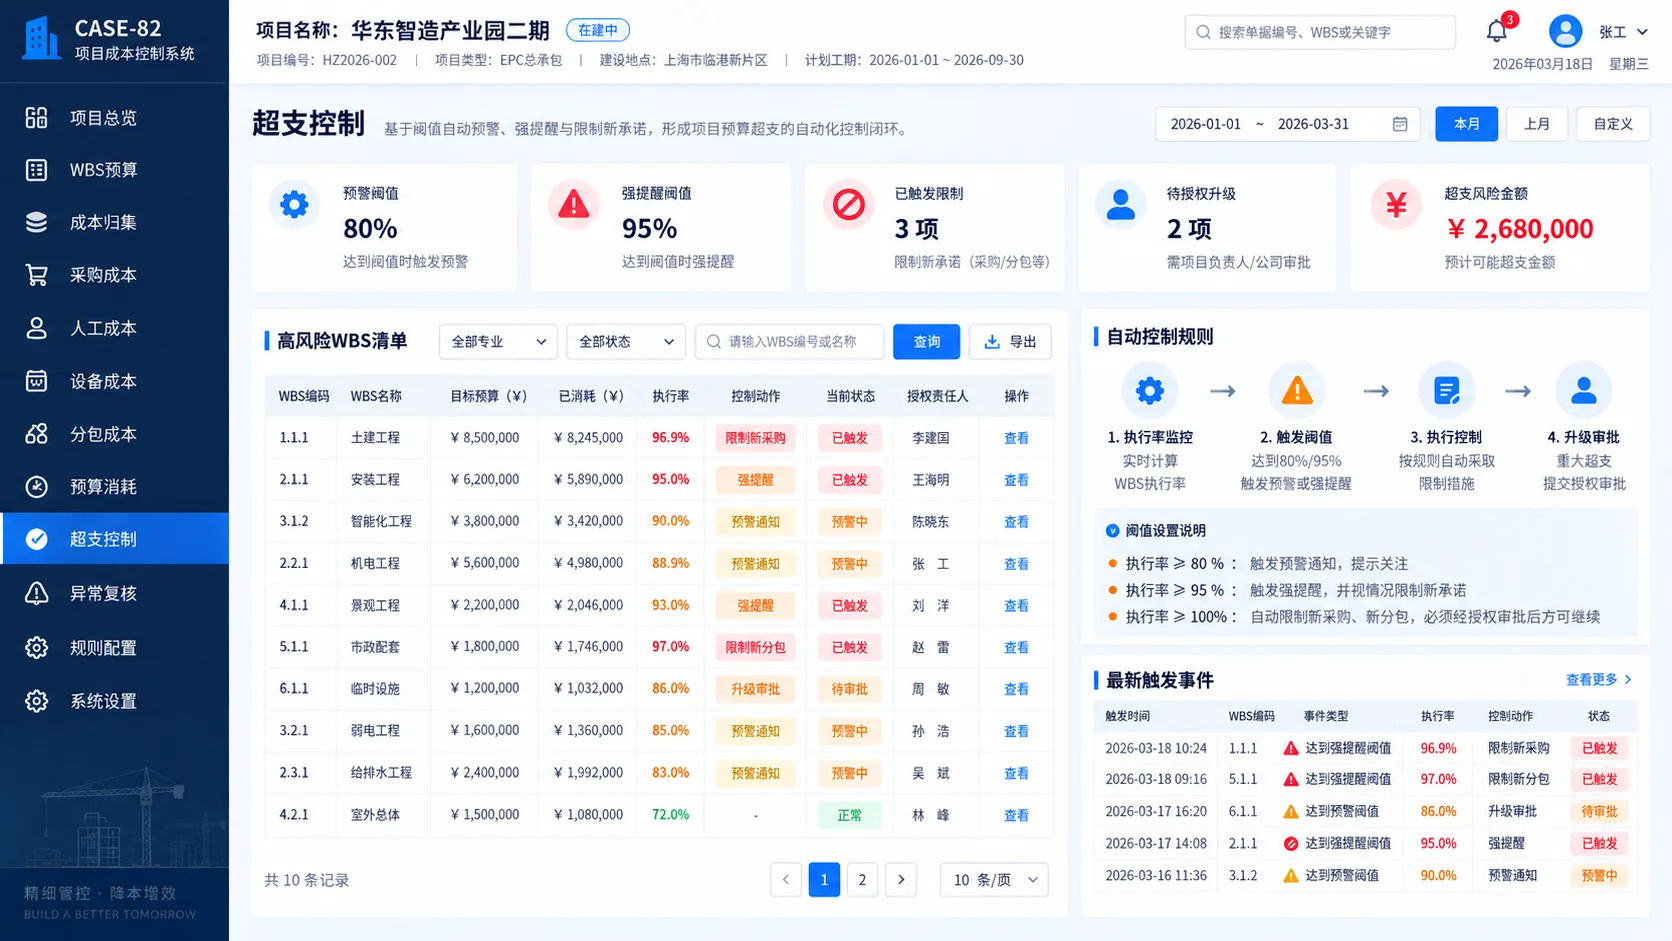
Task: Click the search magnifier in the top bar
Action: pyautogui.click(x=1203, y=32)
